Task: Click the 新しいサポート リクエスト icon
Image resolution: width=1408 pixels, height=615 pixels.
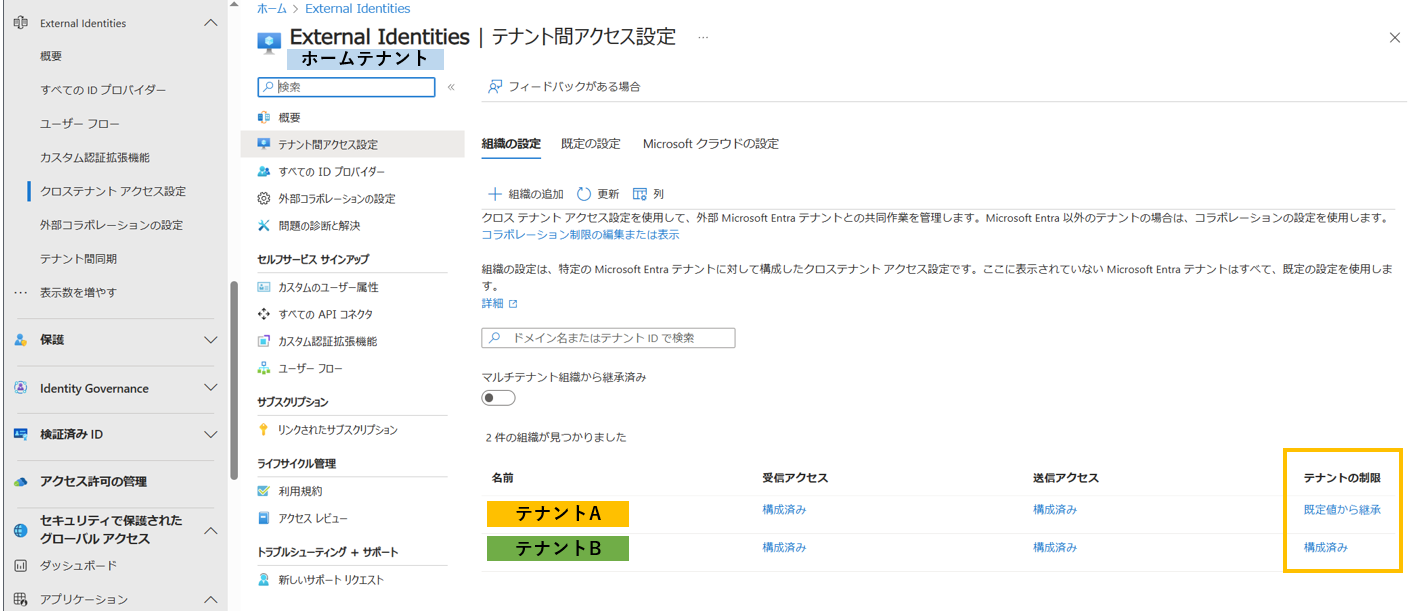Action: point(264,579)
